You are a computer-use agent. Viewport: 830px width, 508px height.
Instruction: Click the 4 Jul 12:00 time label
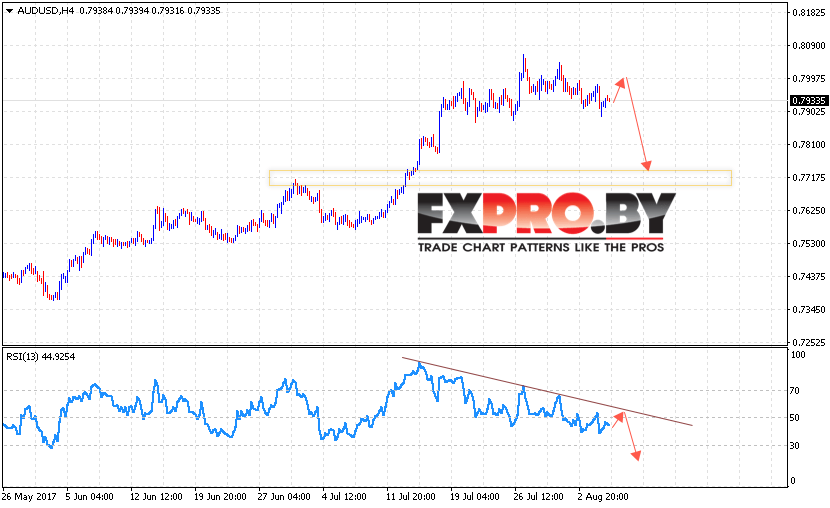coord(345,497)
